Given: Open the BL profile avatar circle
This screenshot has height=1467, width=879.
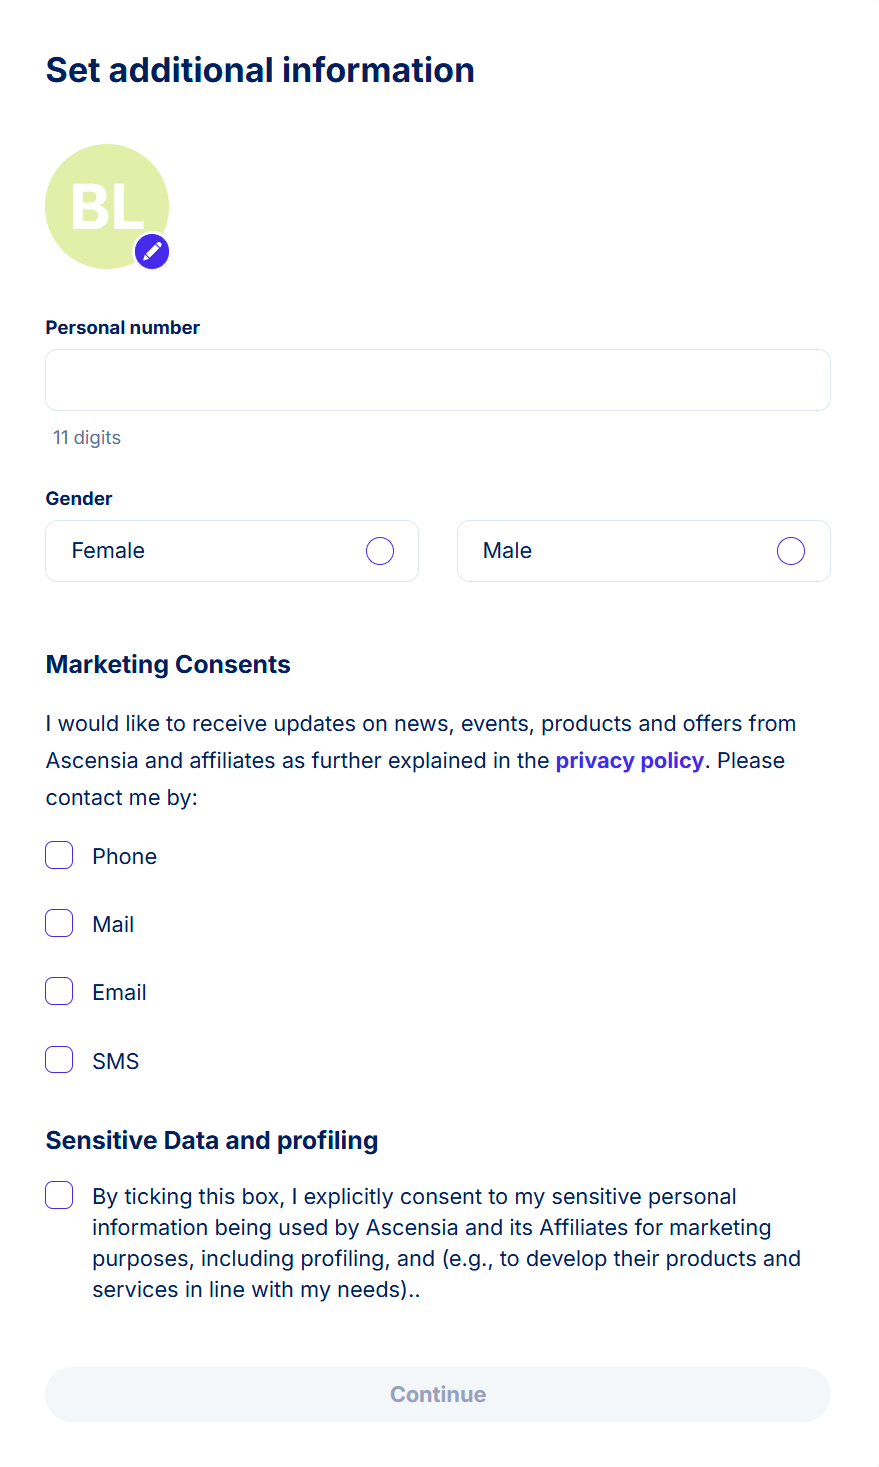Looking at the screenshot, I should (107, 206).
